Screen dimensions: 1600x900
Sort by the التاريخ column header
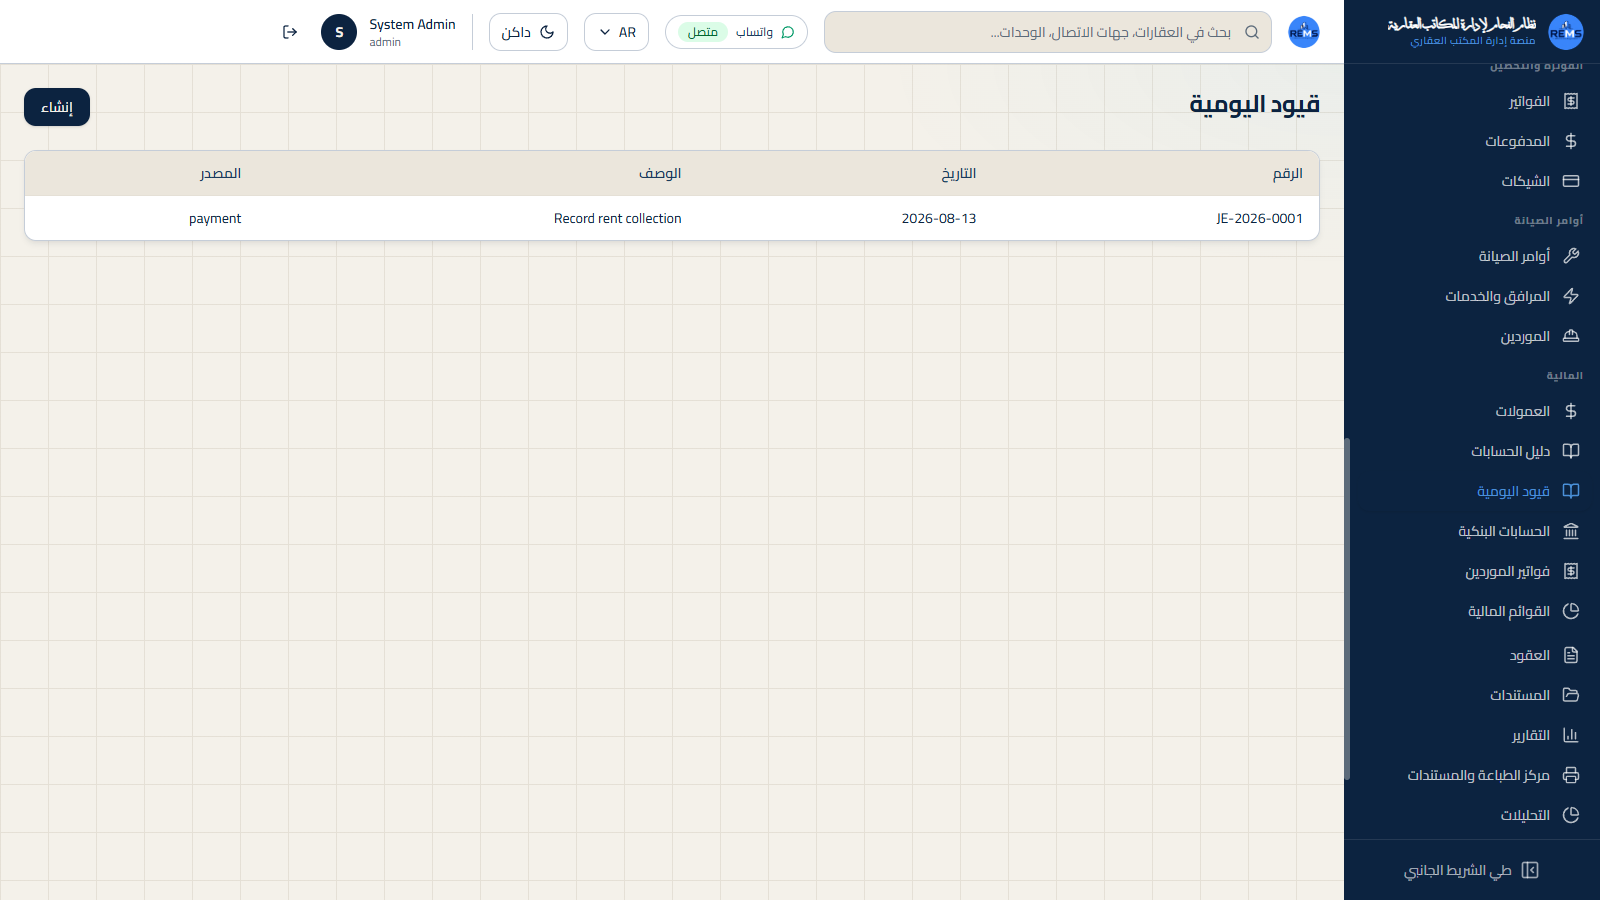(958, 173)
